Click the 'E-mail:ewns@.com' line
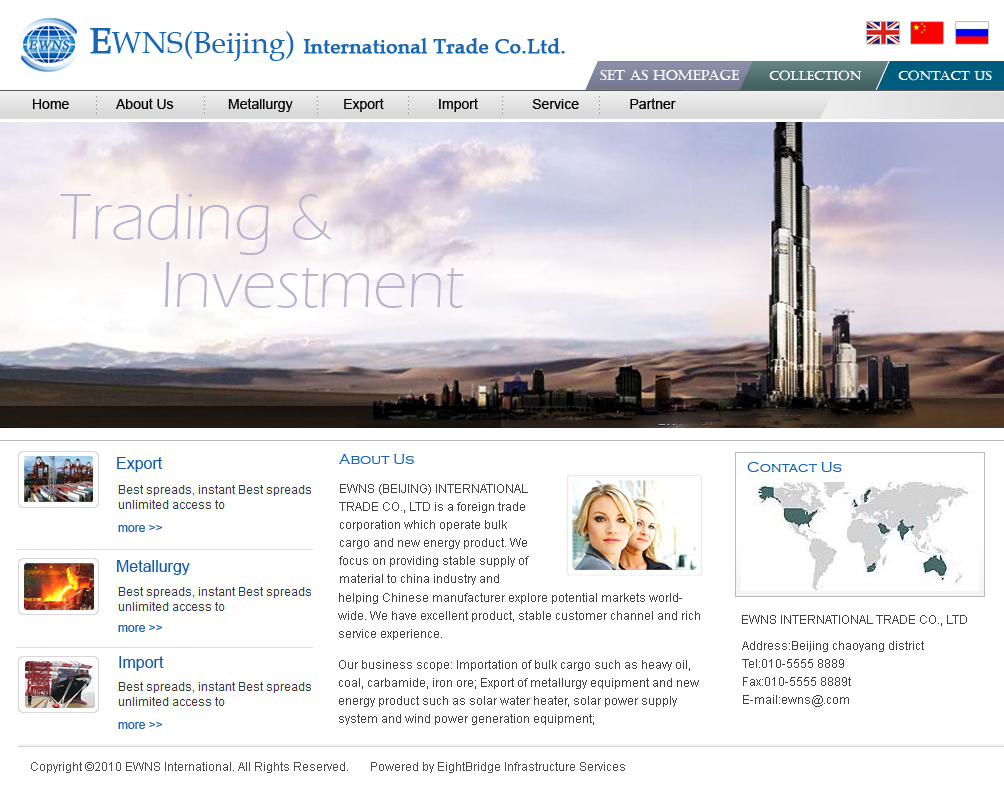Image resolution: width=1004 pixels, height=791 pixels. click(796, 700)
